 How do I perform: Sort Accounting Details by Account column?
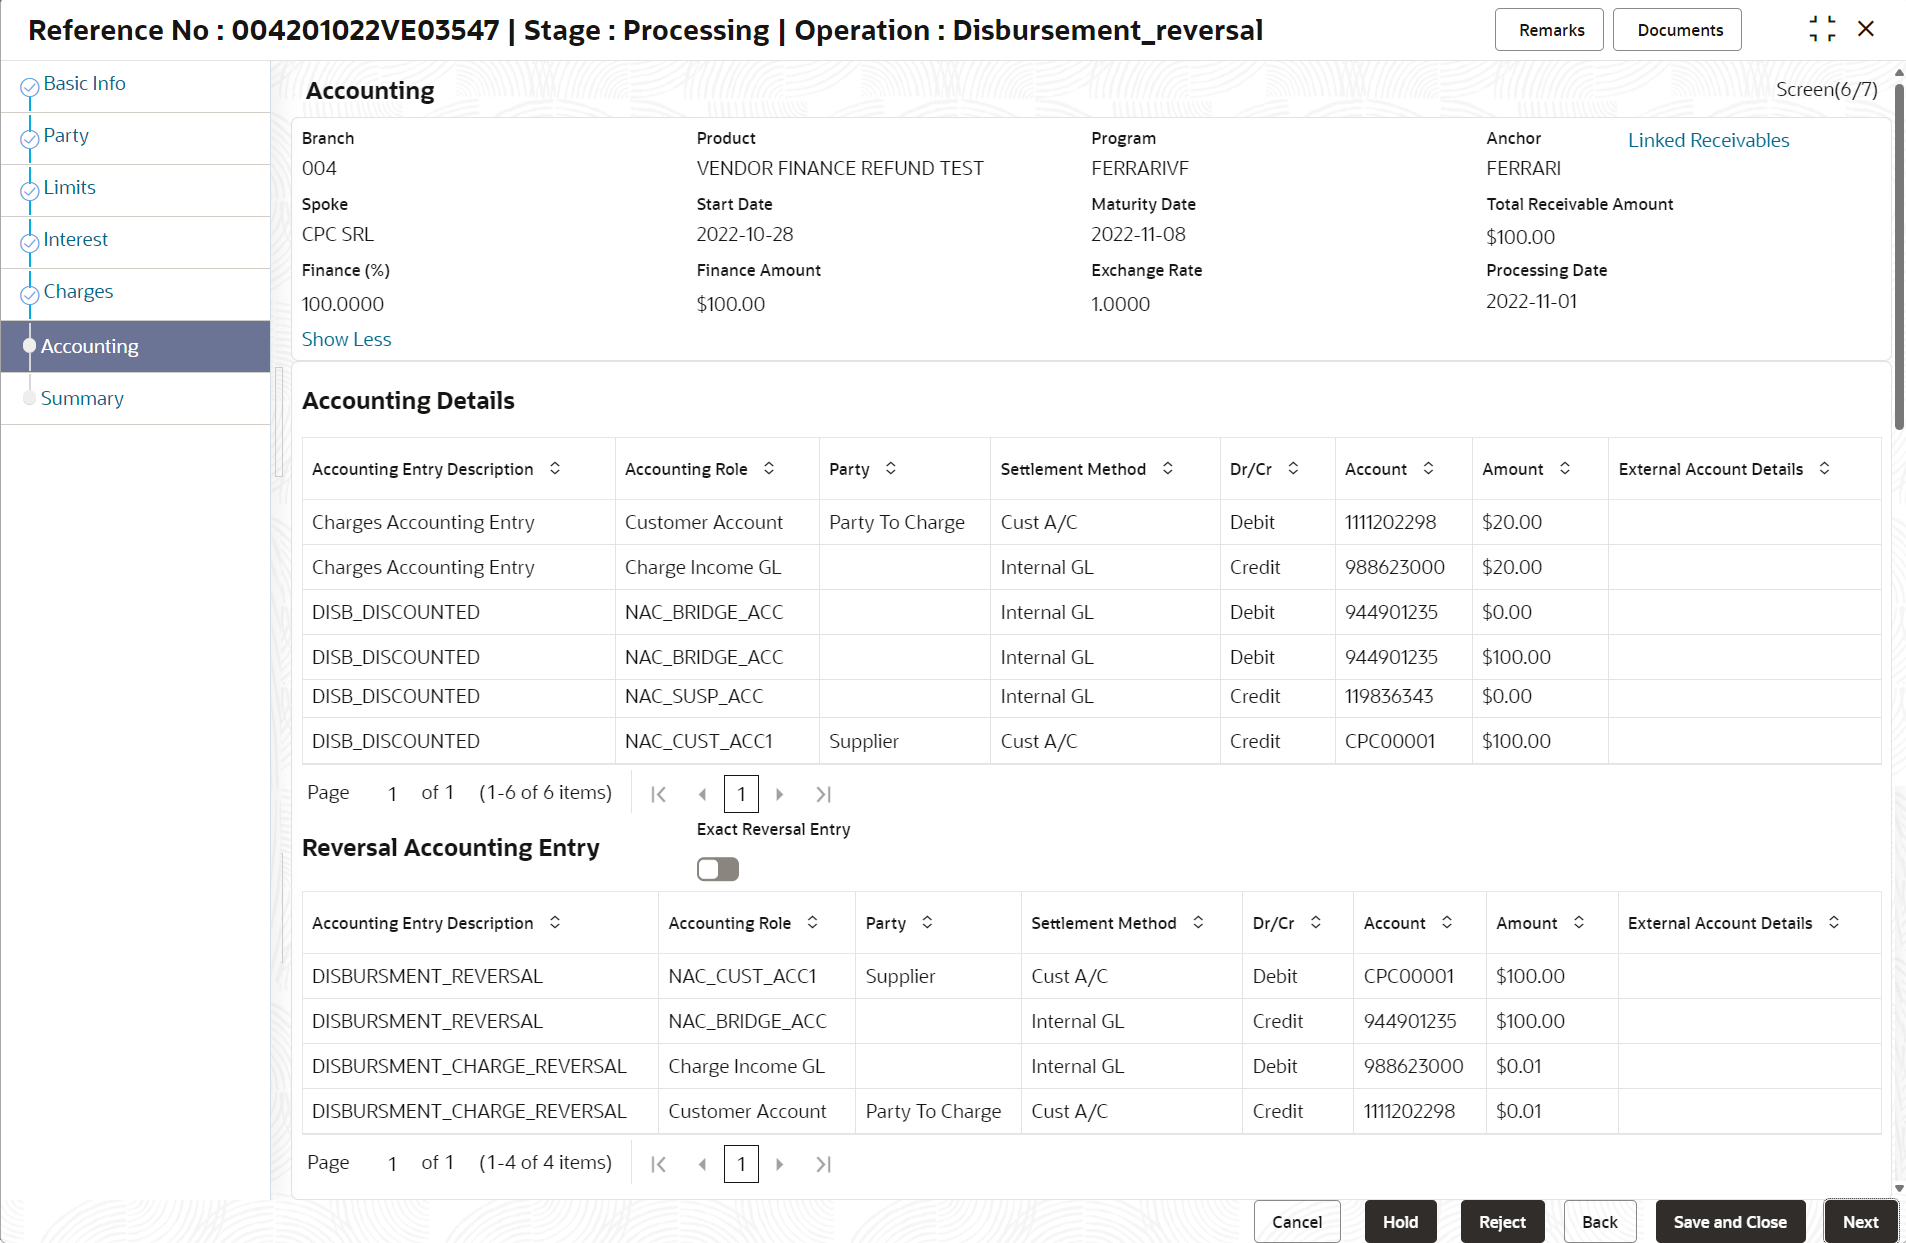(1428, 468)
